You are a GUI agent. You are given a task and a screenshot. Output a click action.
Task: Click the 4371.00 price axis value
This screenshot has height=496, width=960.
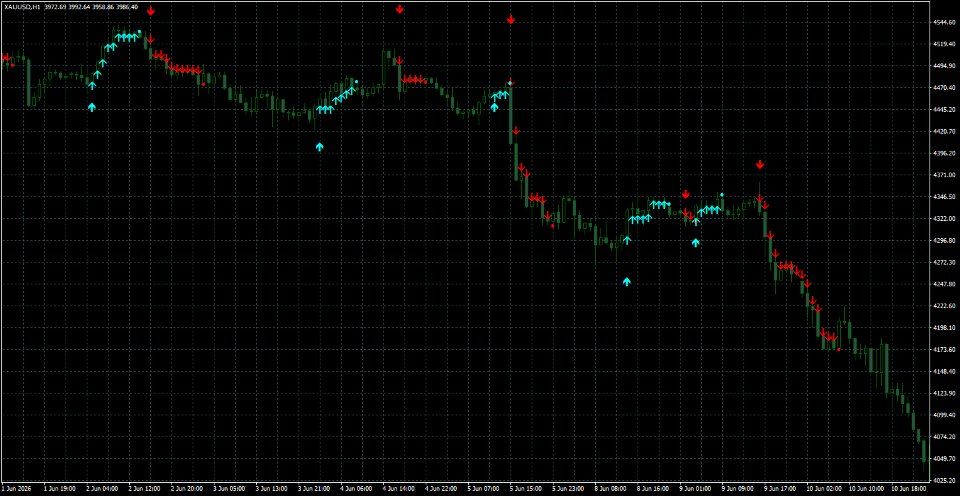click(945, 175)
